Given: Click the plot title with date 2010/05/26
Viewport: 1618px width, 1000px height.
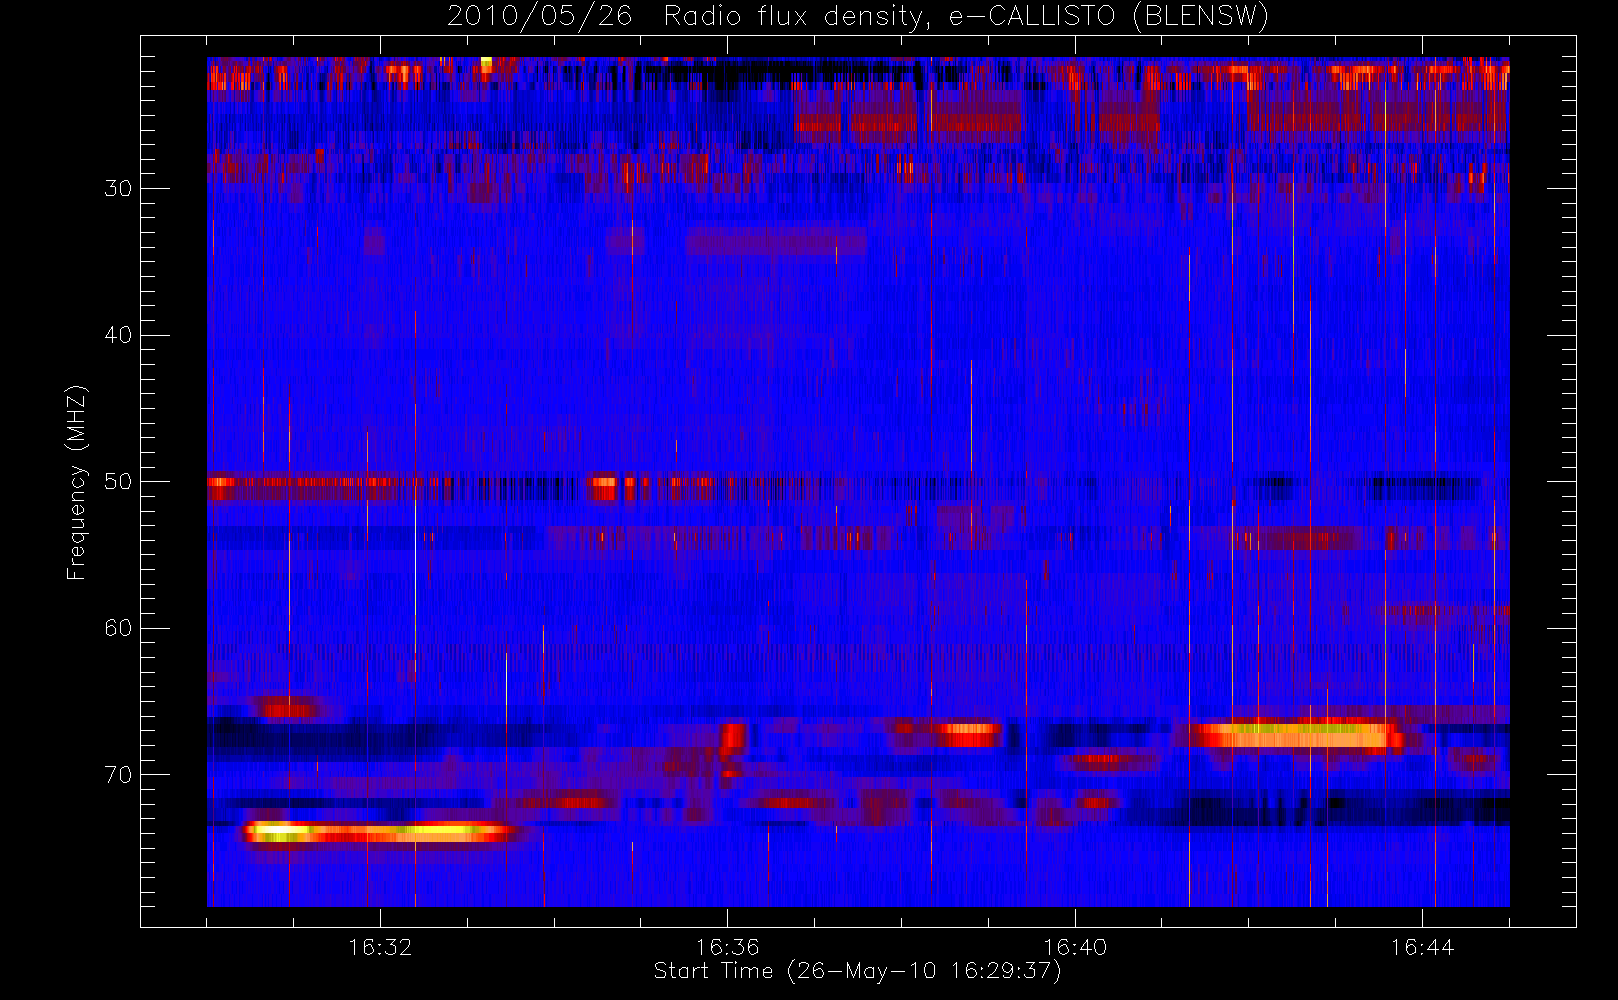Looking at the screenshot, I should 858,16.
